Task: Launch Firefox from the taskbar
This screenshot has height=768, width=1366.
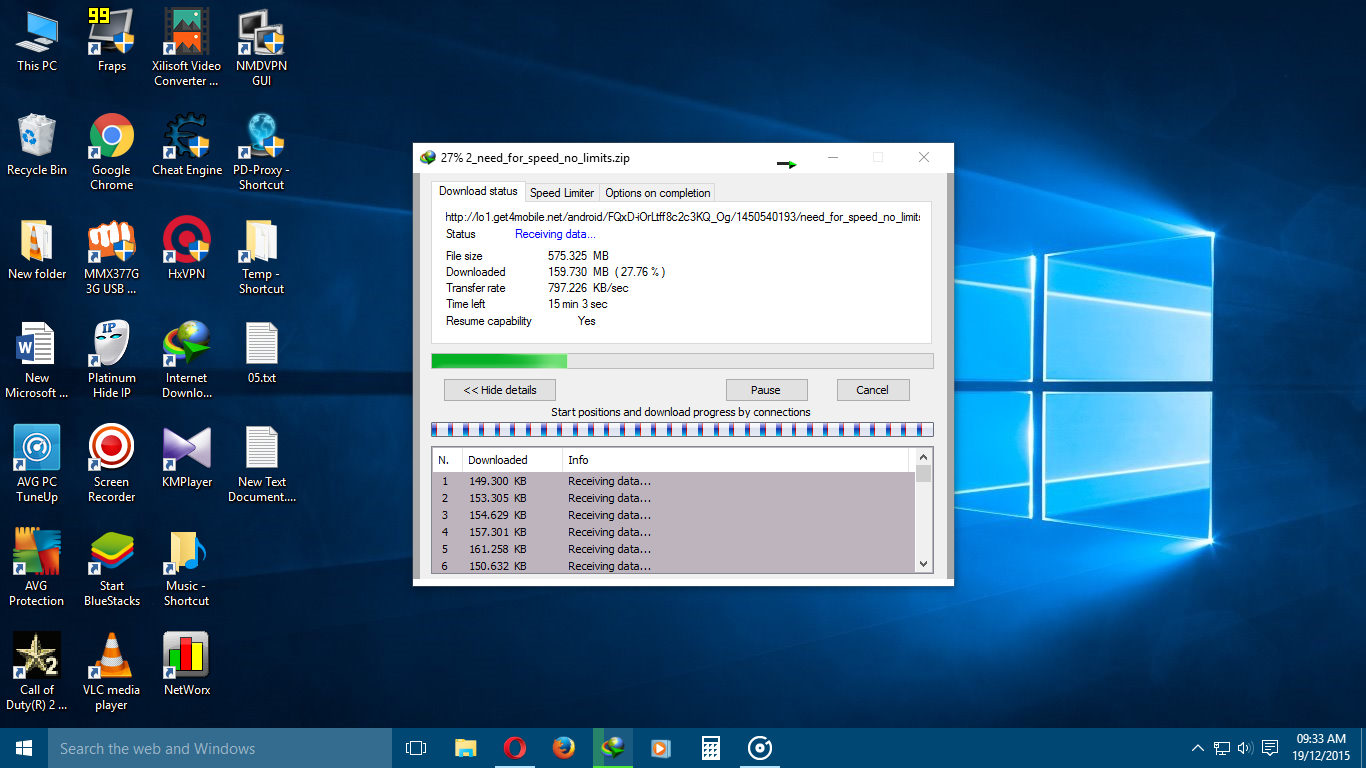Action: point(564,748)
